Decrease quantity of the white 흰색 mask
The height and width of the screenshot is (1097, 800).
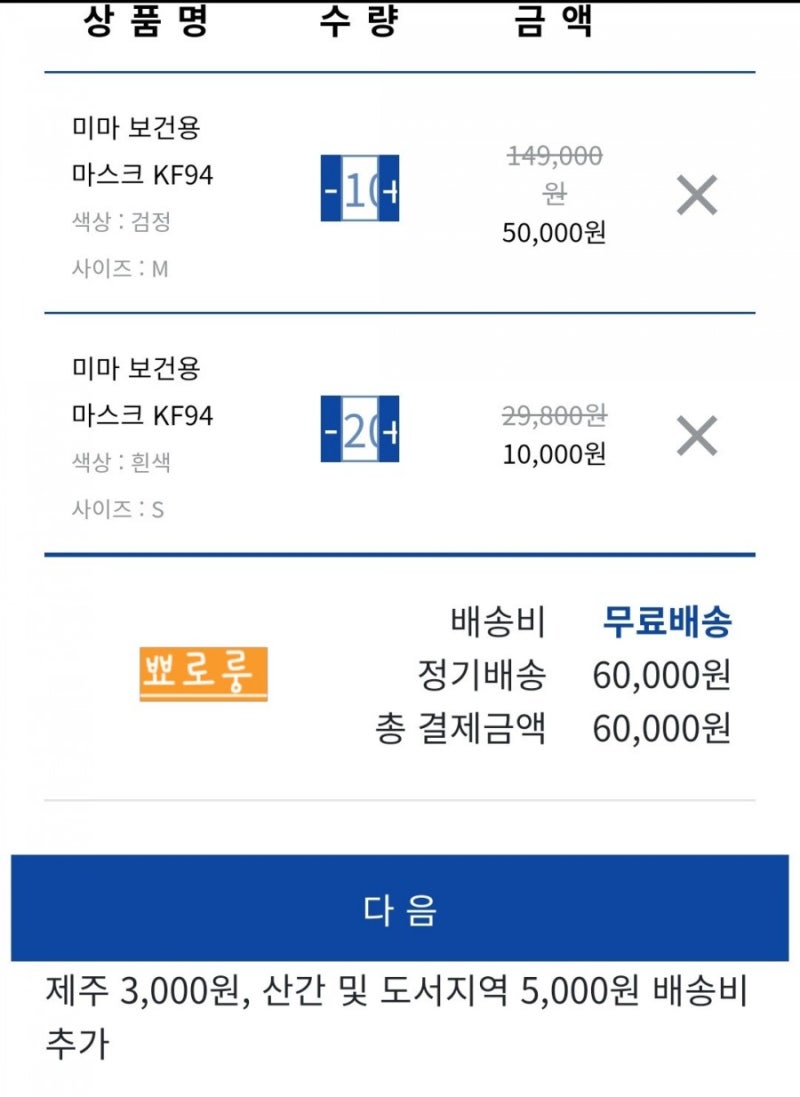(x=331, y=429)
